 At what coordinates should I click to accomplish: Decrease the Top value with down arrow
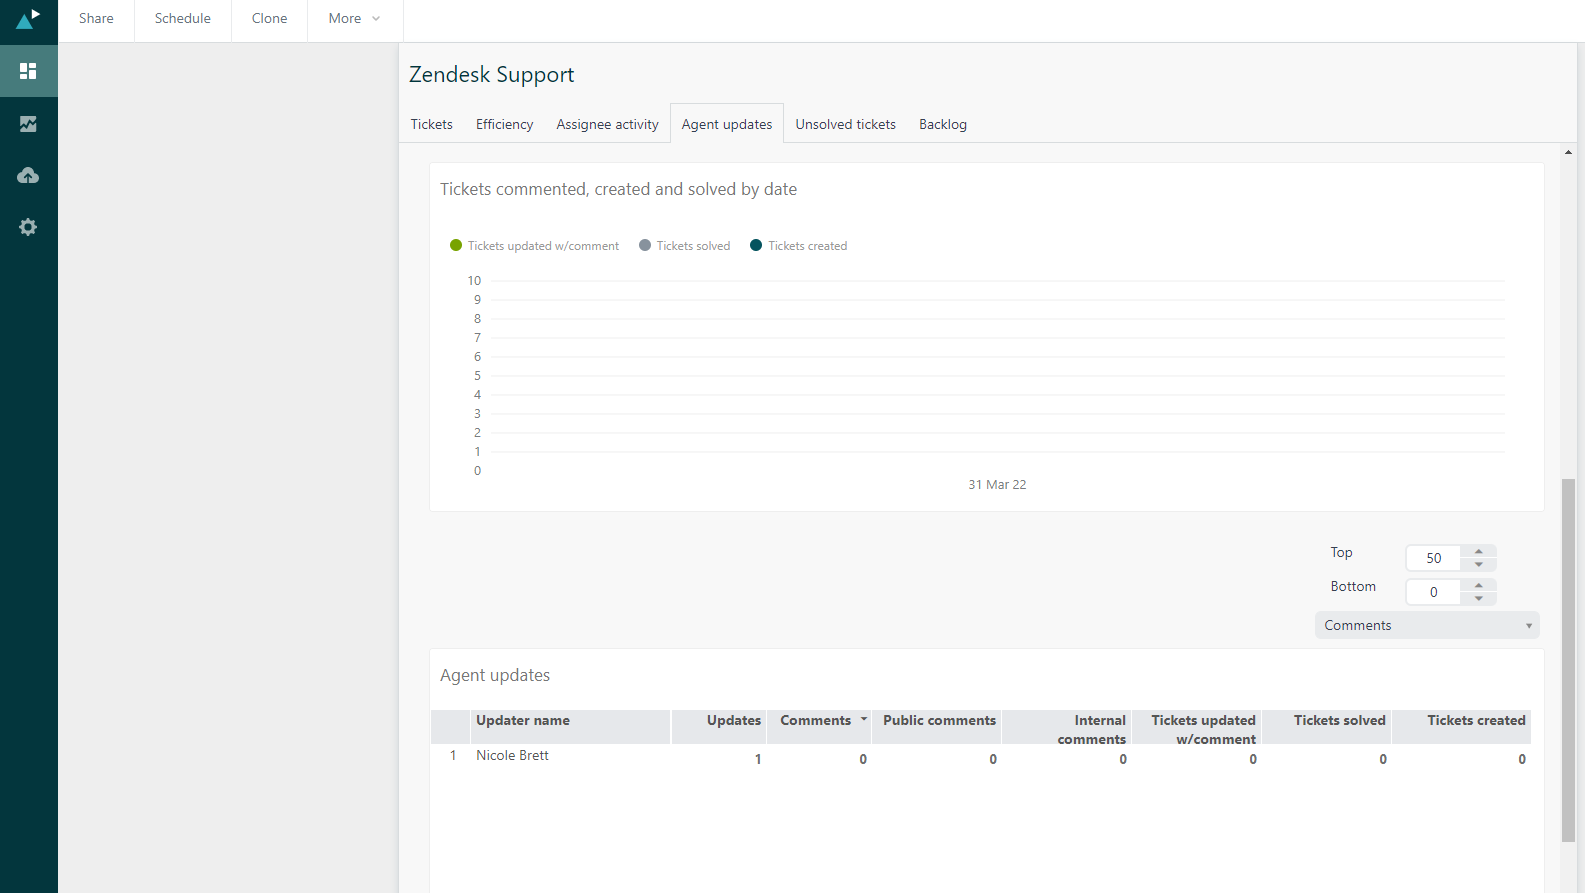tap(1479, 565)
